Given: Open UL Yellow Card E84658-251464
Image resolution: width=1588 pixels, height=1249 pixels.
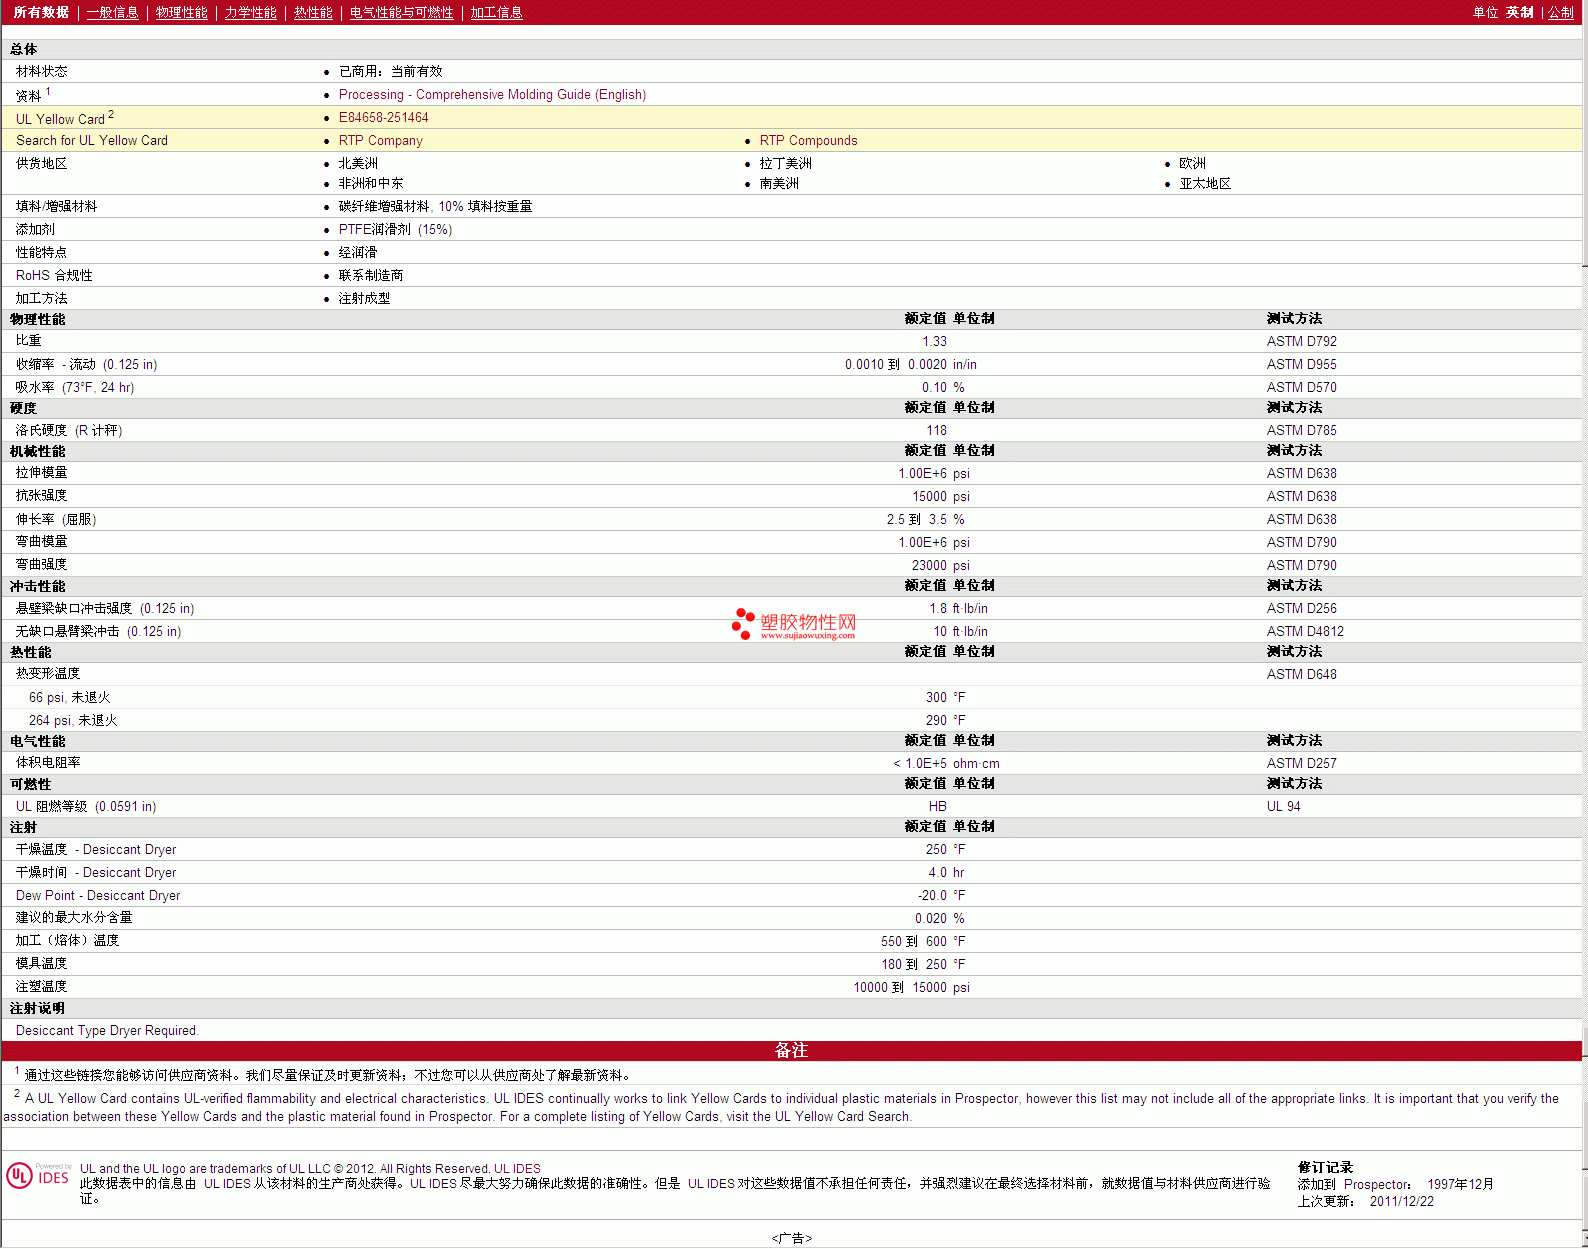Looking at the screenshot, I should point(383,117).
